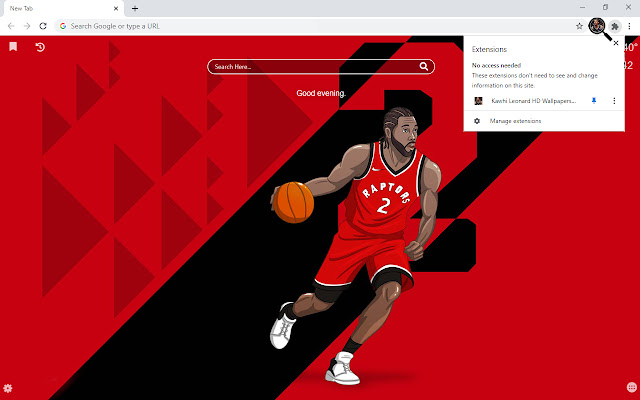Click the Kawhi Leonard extension thumbnail icon
The width and height of the screenshot is (640, 400).
pos(478,100)
